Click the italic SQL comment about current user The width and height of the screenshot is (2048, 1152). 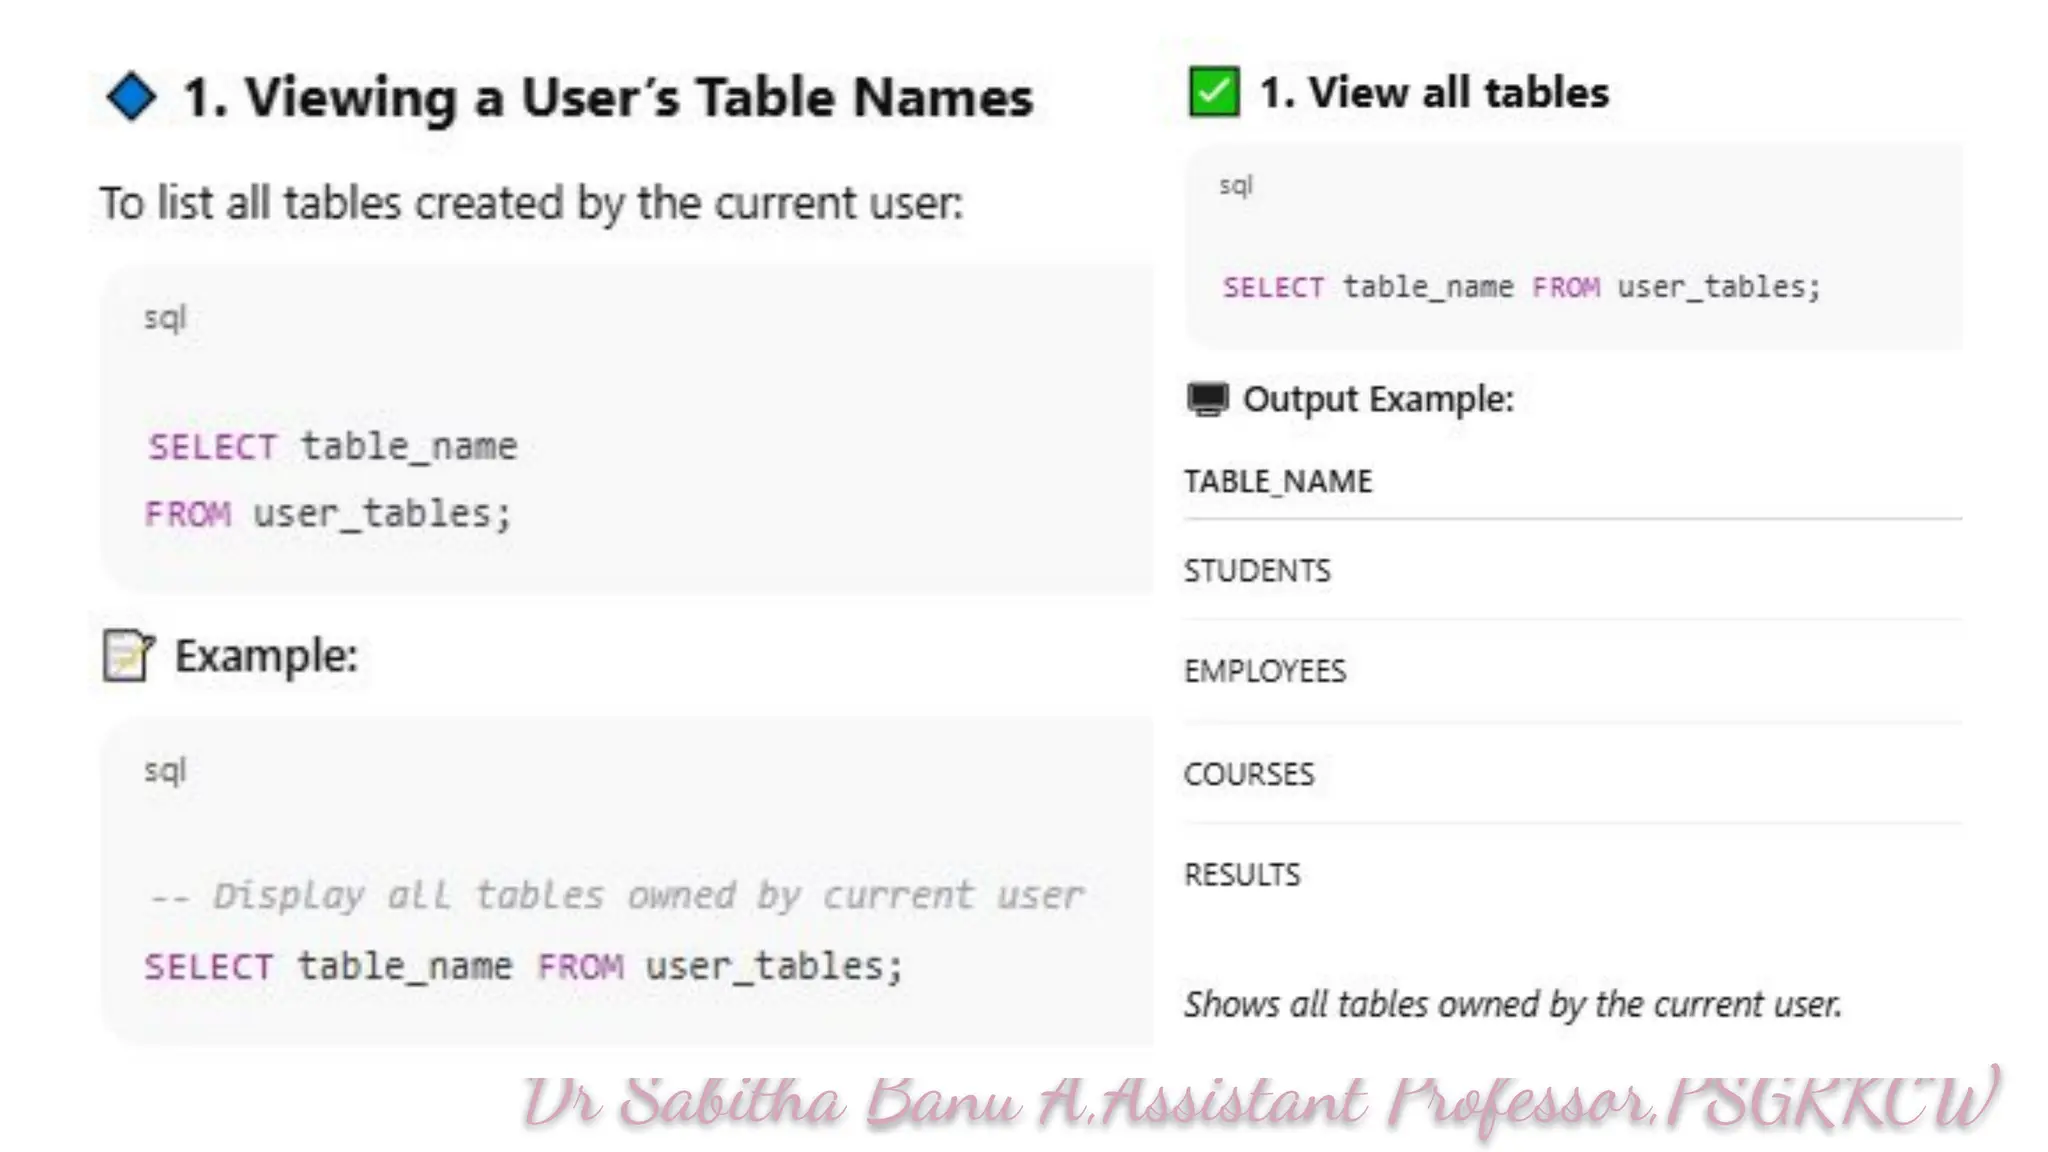pos(616,895)
